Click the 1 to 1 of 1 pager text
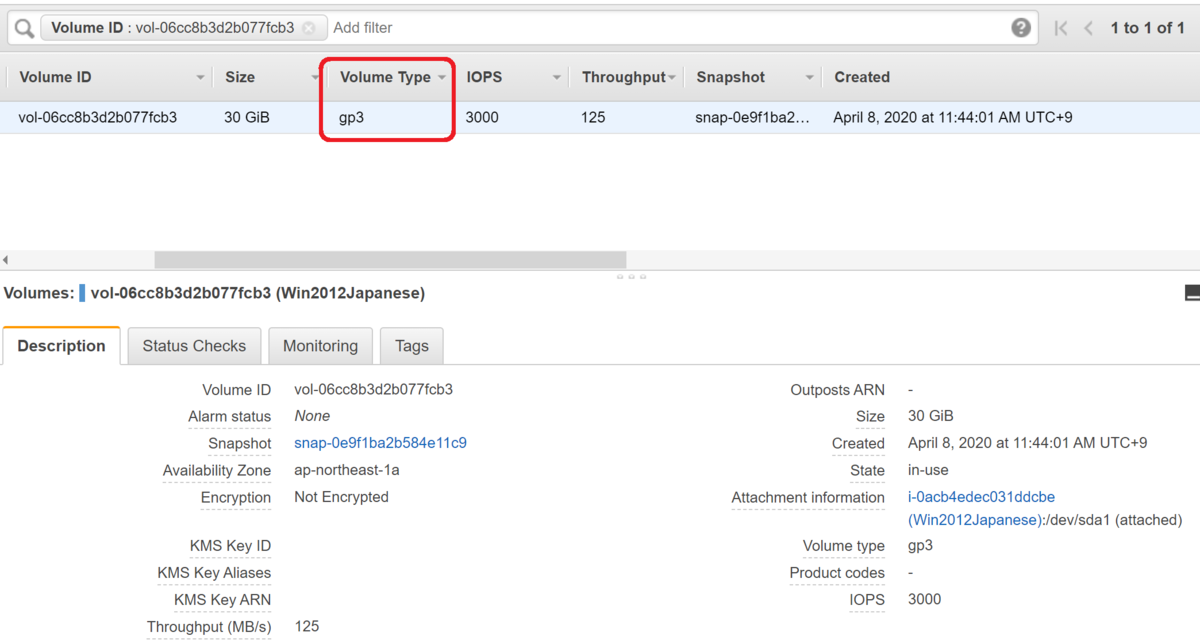This screenshot has width=1200, height=640. (x=1148, y=28)
